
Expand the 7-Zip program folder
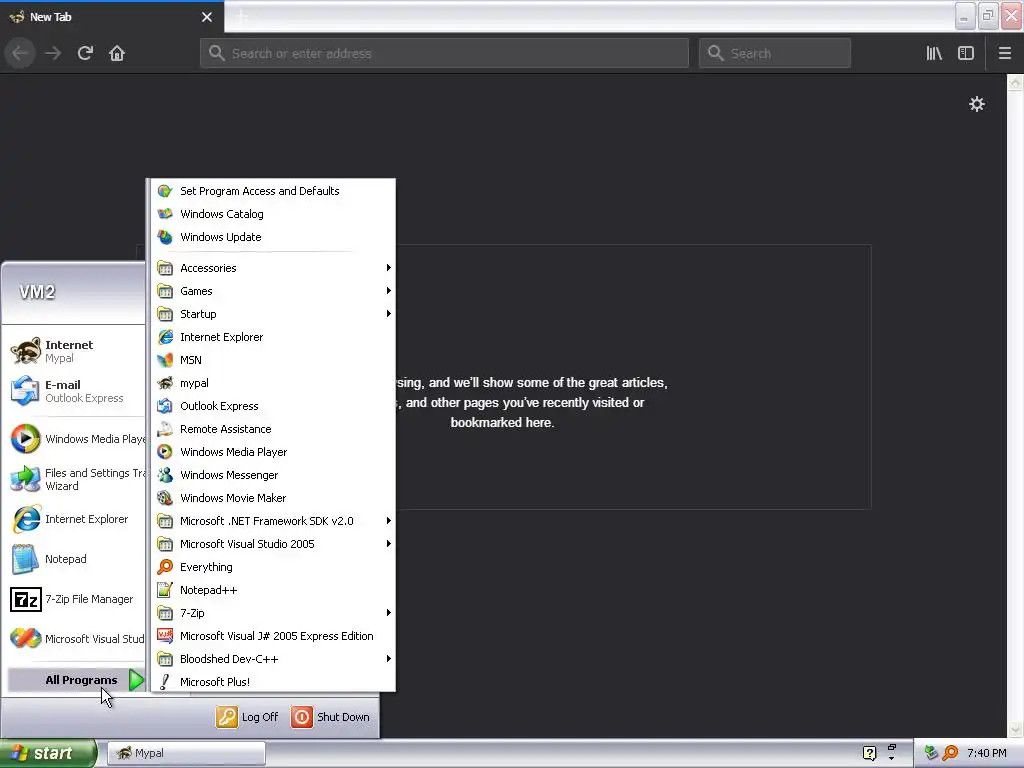273,613
